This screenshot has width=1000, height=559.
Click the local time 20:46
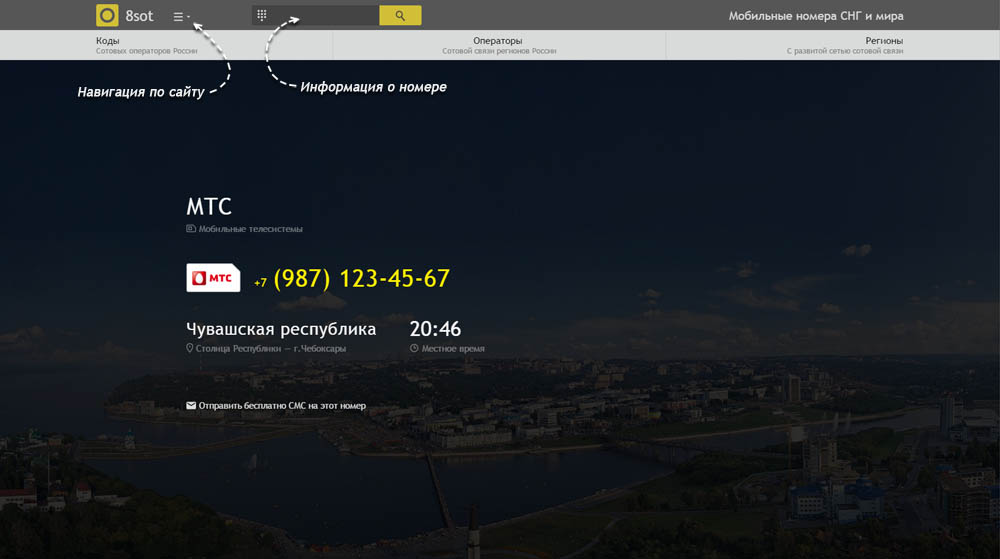click(435, 329)
